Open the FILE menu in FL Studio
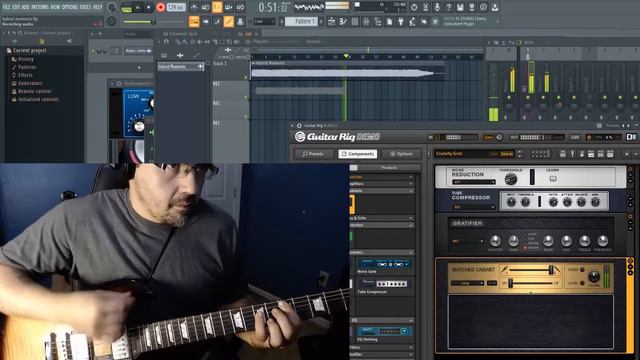 coord(6,7)
